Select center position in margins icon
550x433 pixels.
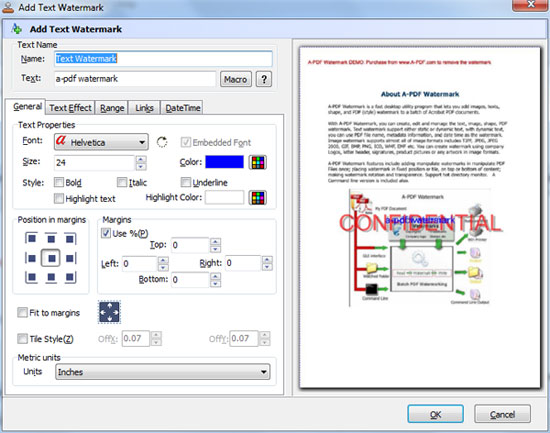point(51,258)
